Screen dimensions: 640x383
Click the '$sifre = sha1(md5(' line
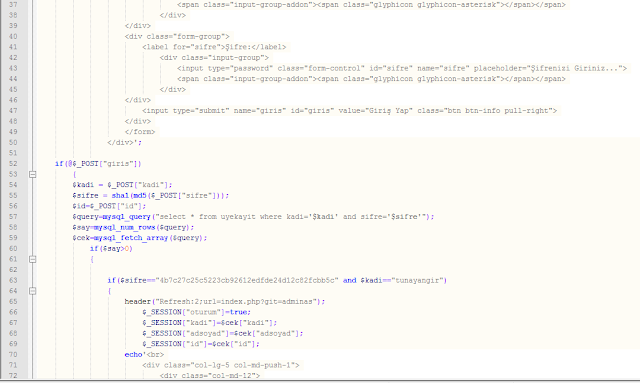pos(151,196)
